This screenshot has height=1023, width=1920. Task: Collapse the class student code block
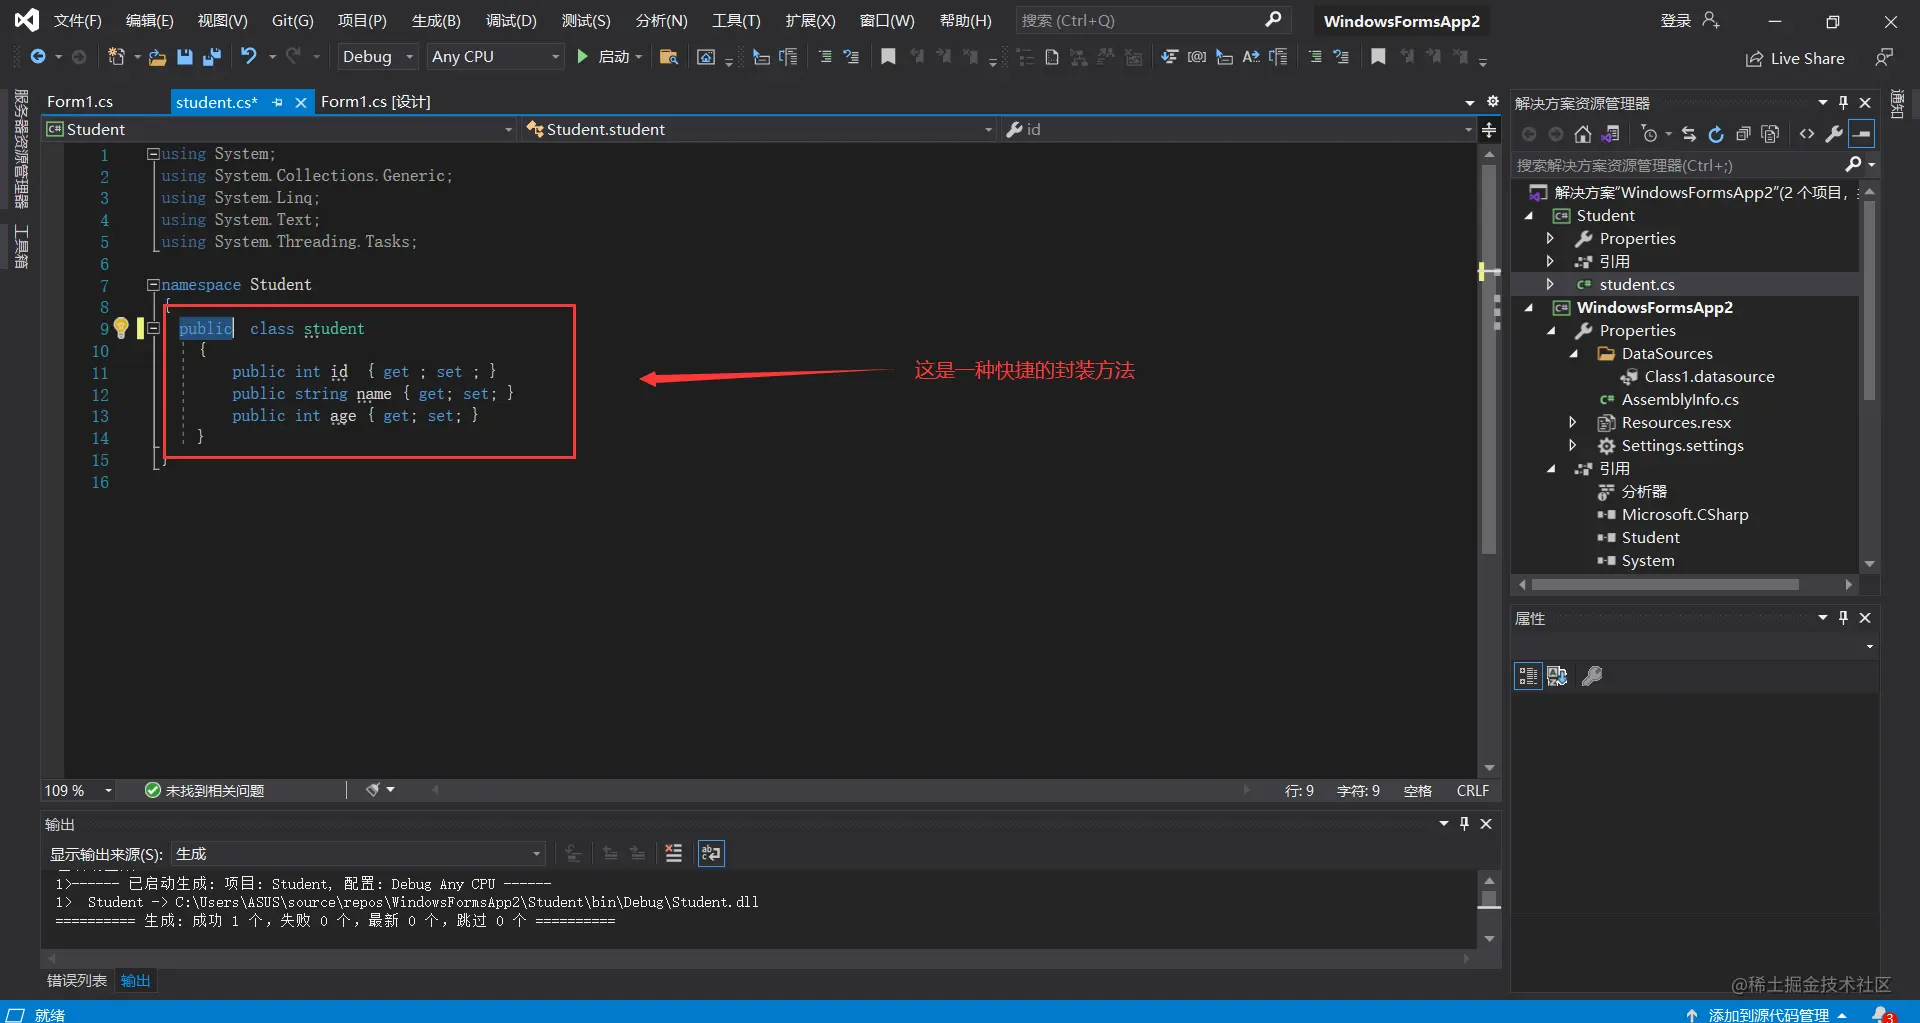click(x=153, y=328)
